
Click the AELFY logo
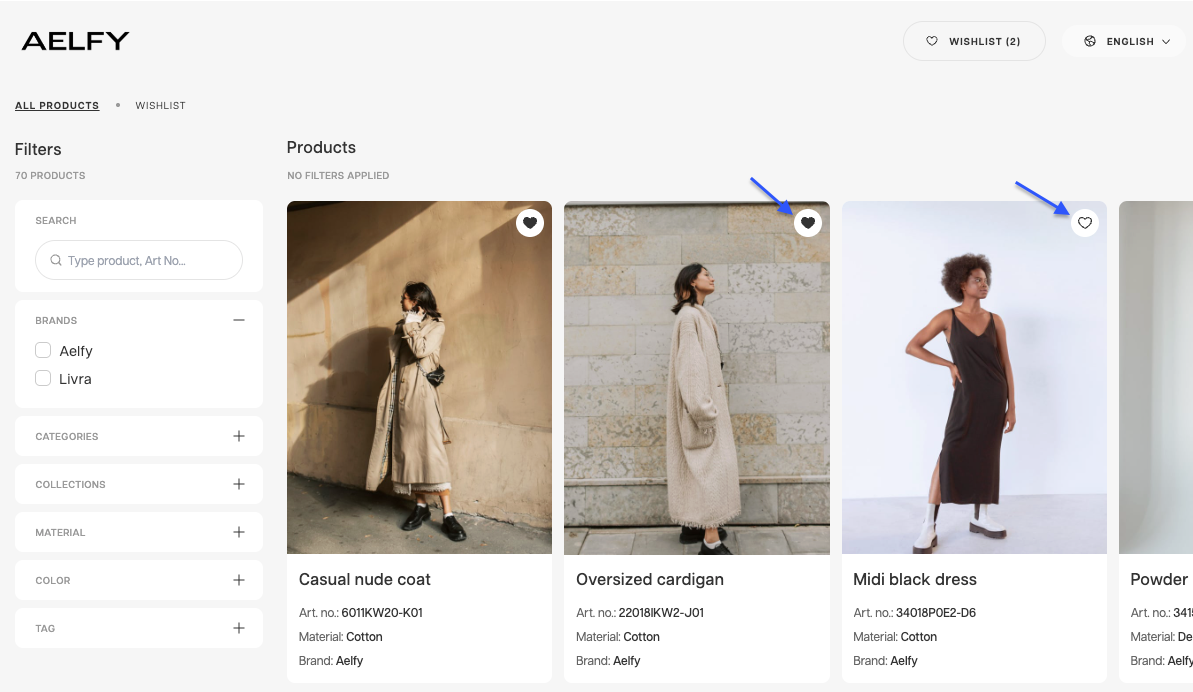pos(76,41)
